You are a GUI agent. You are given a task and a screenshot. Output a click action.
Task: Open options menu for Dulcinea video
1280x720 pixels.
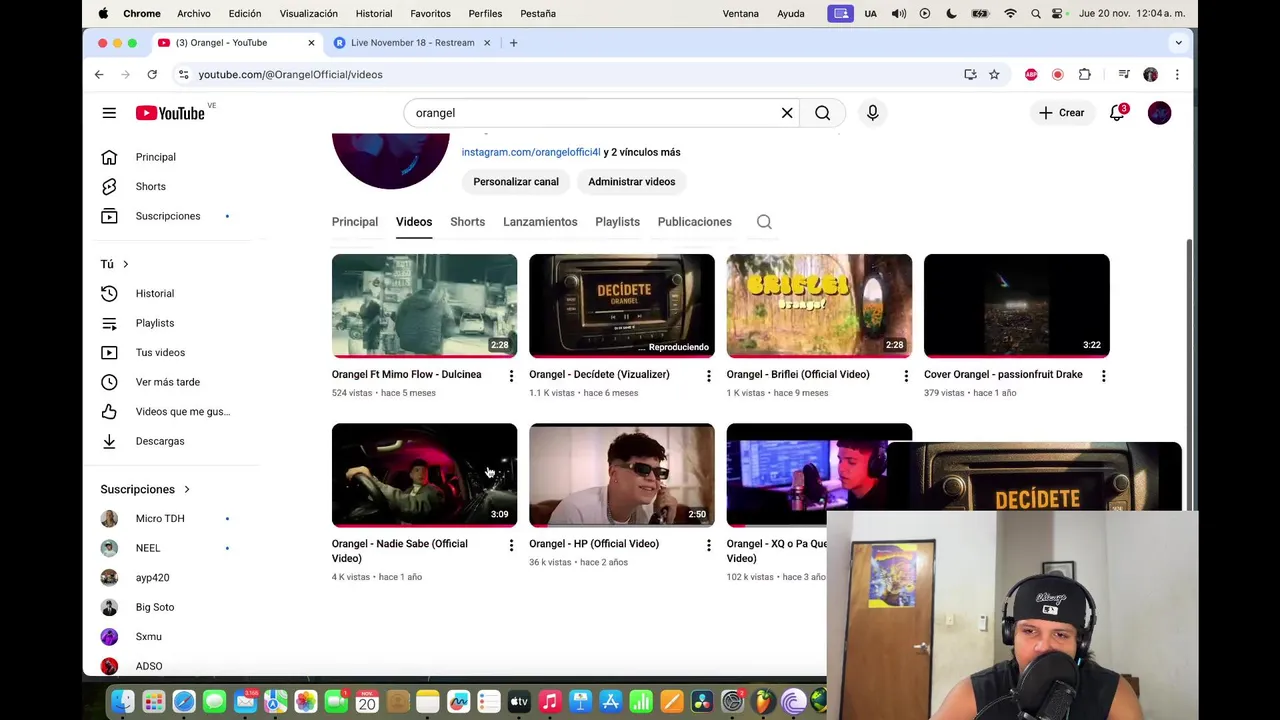[x=511, y=376]
